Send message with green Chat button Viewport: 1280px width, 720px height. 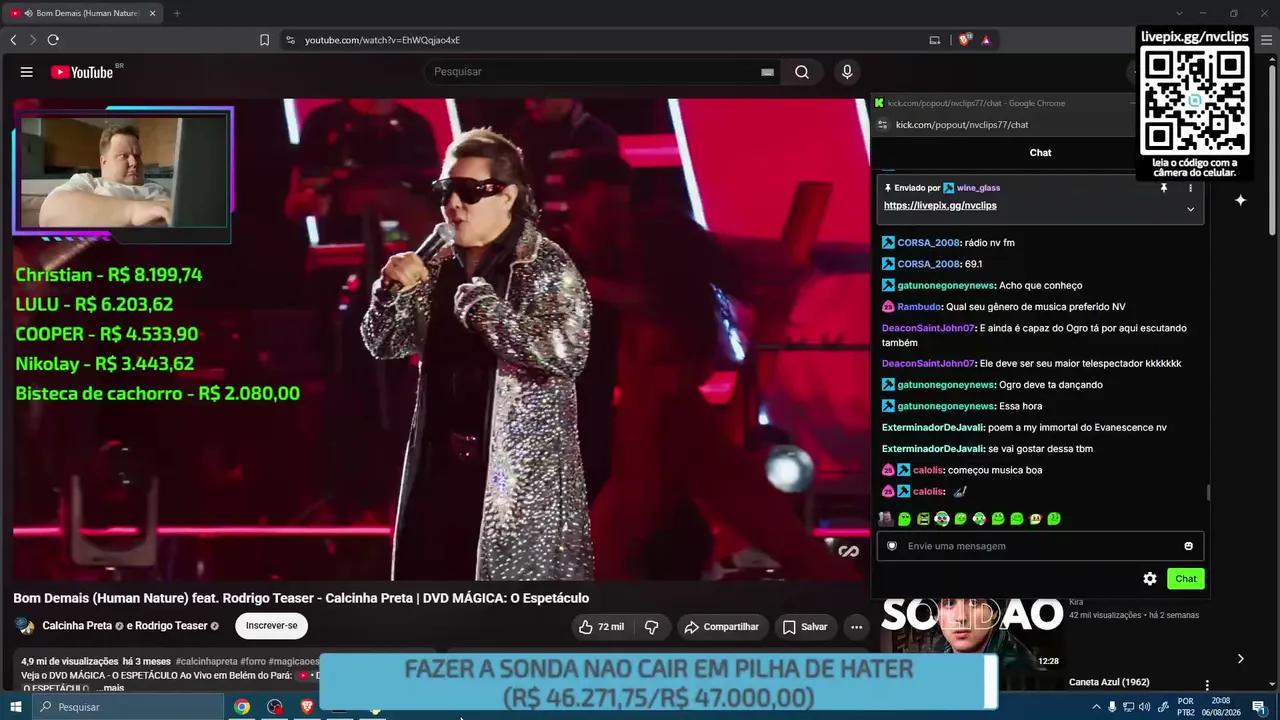click(x=1186, y=579)
